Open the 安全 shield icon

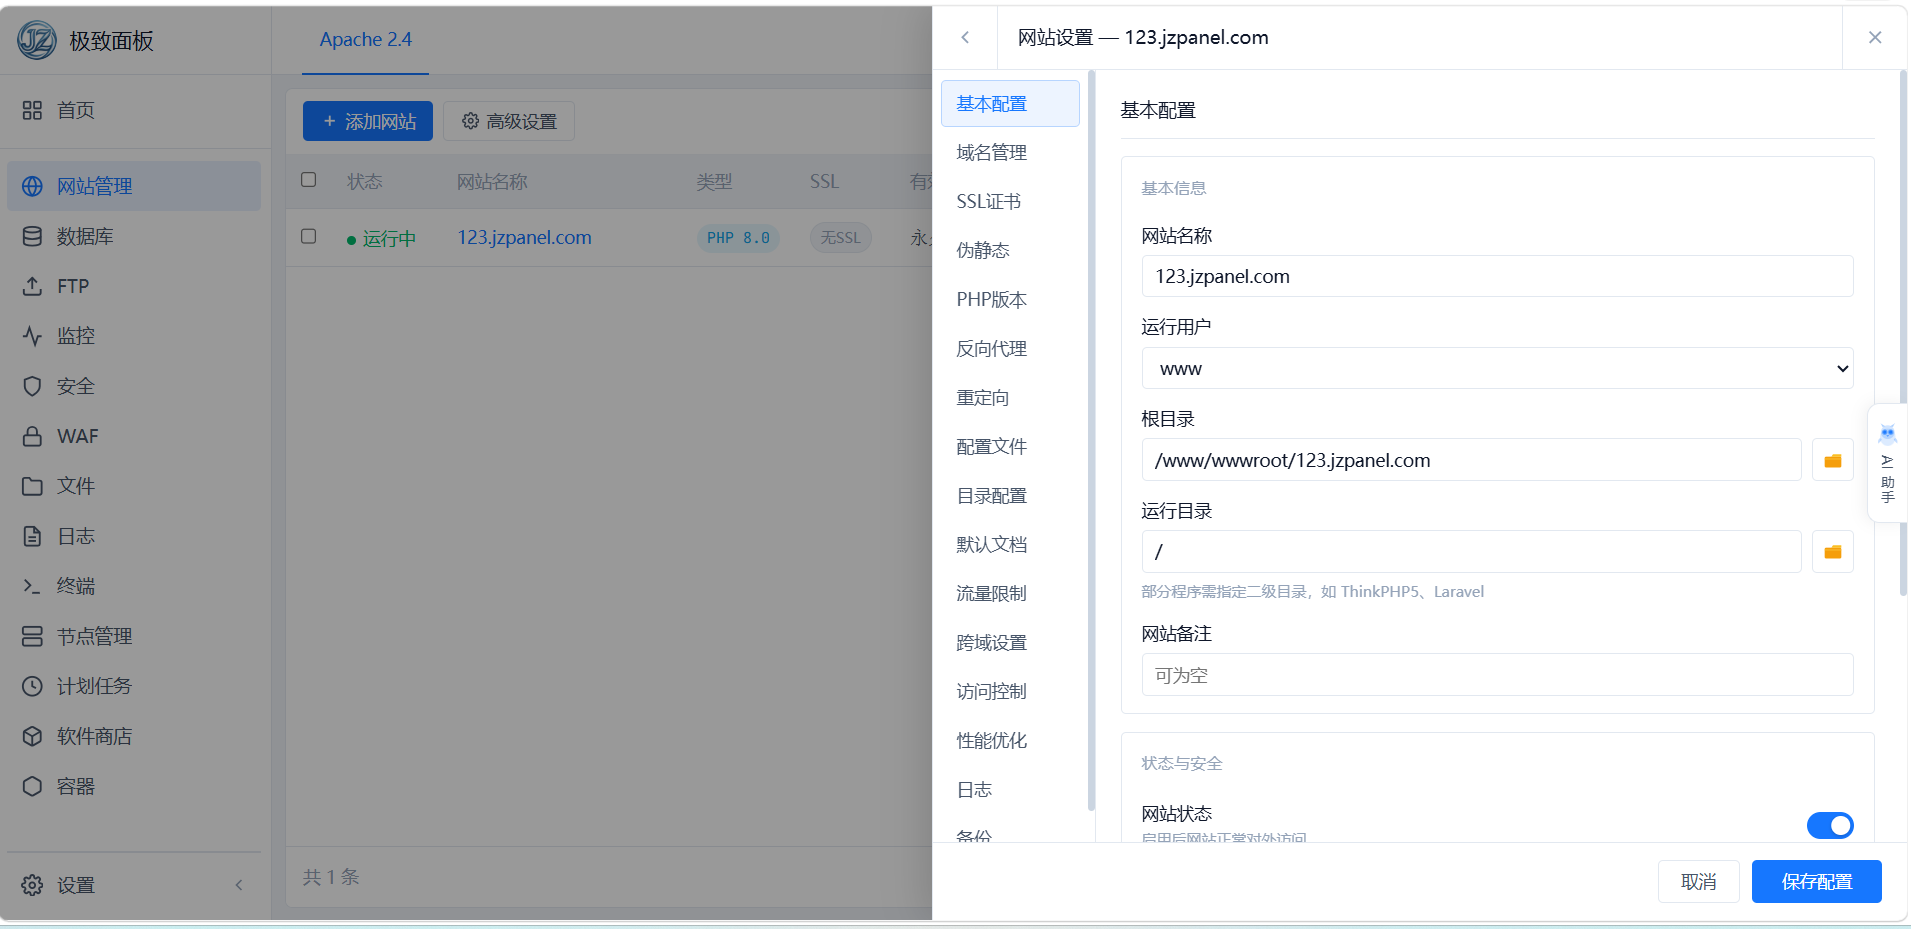click(x=32, y=386)
